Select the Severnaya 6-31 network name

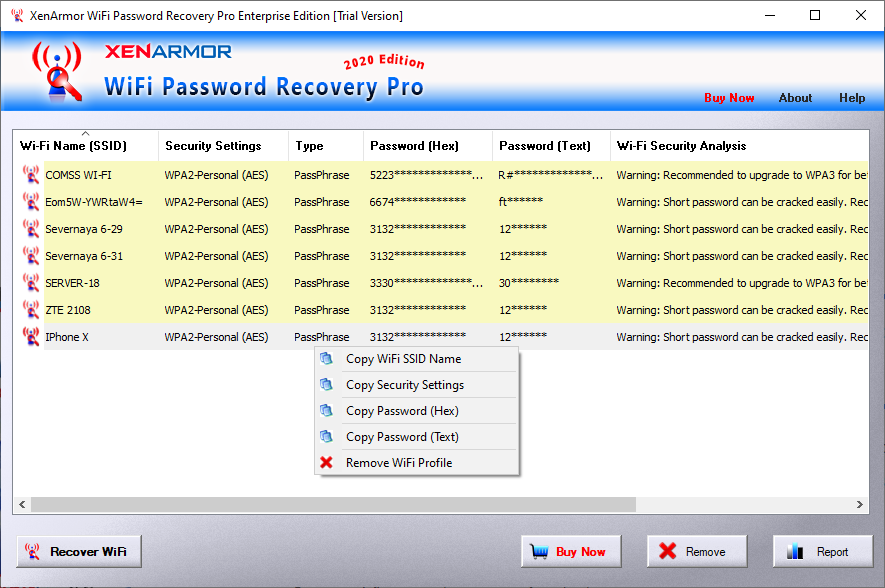point(84,256)
